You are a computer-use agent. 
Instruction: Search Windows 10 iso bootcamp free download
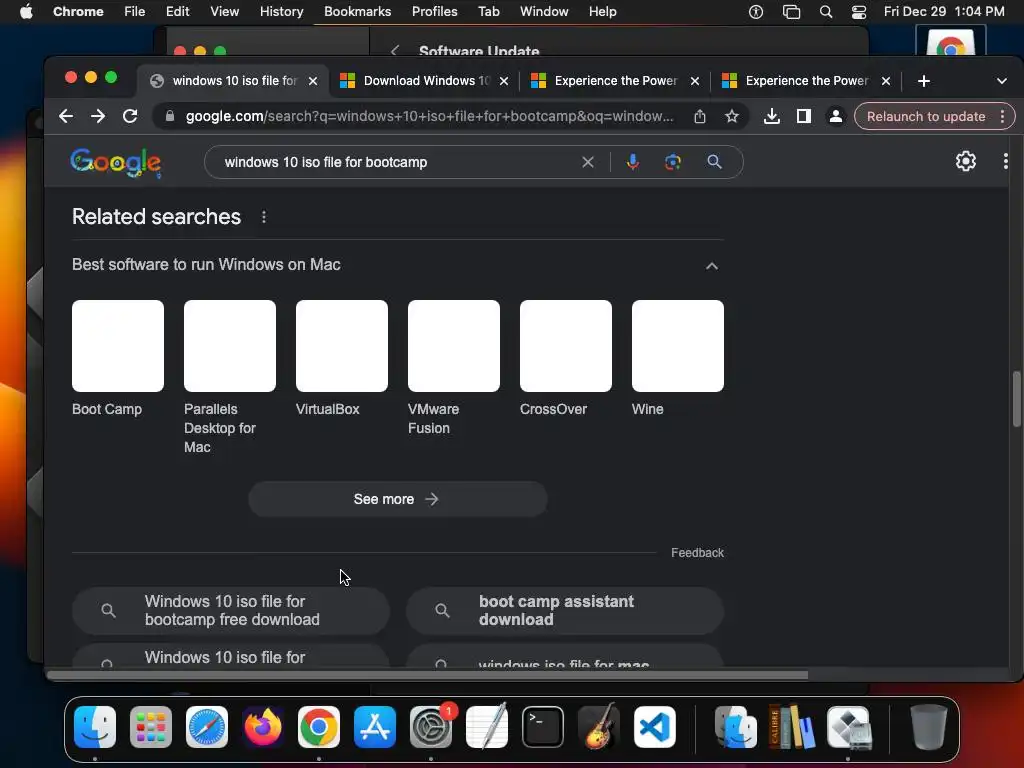point(231,611)
